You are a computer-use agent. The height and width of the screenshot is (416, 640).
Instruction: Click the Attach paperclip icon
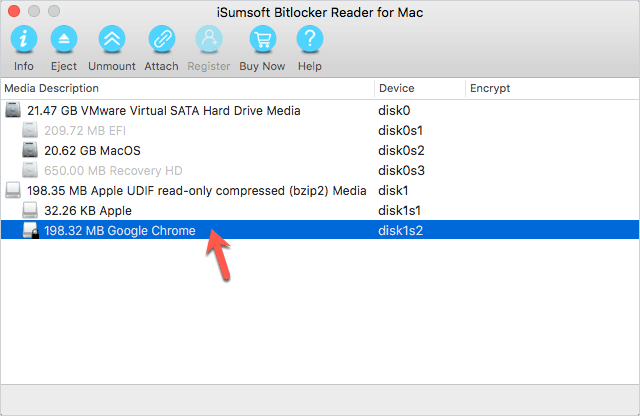(162, 39)
